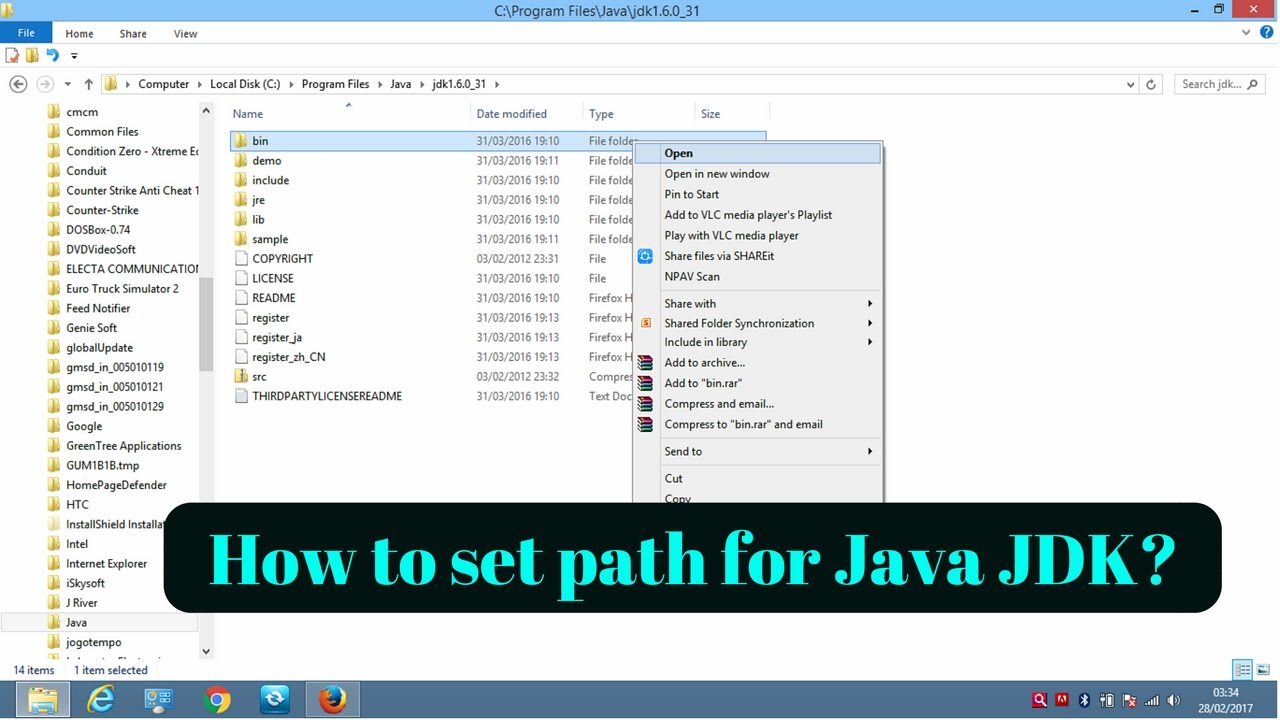Click the Undo quick access icon

pos(52,56)
